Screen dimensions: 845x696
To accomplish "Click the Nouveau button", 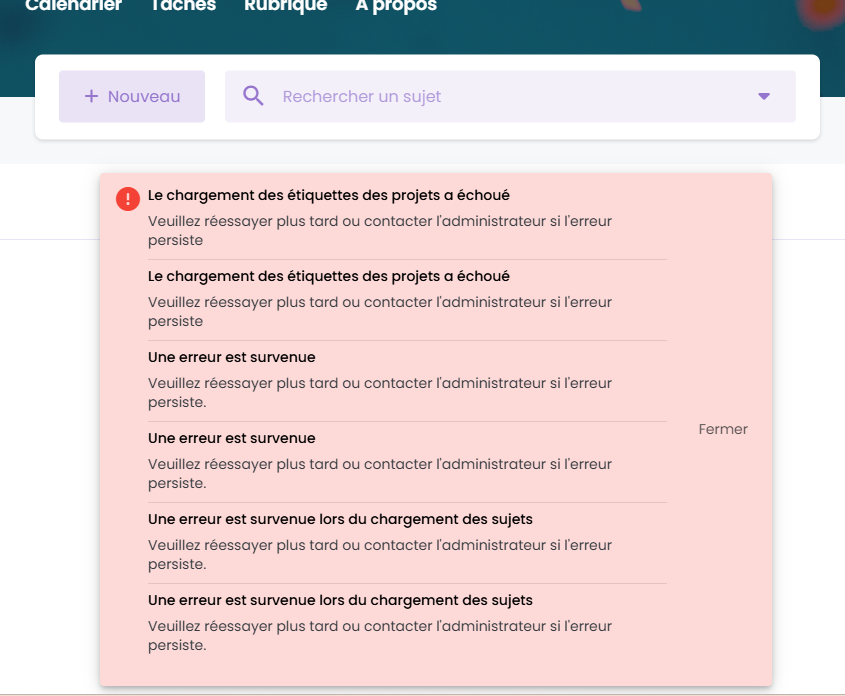I will (132, 96).
